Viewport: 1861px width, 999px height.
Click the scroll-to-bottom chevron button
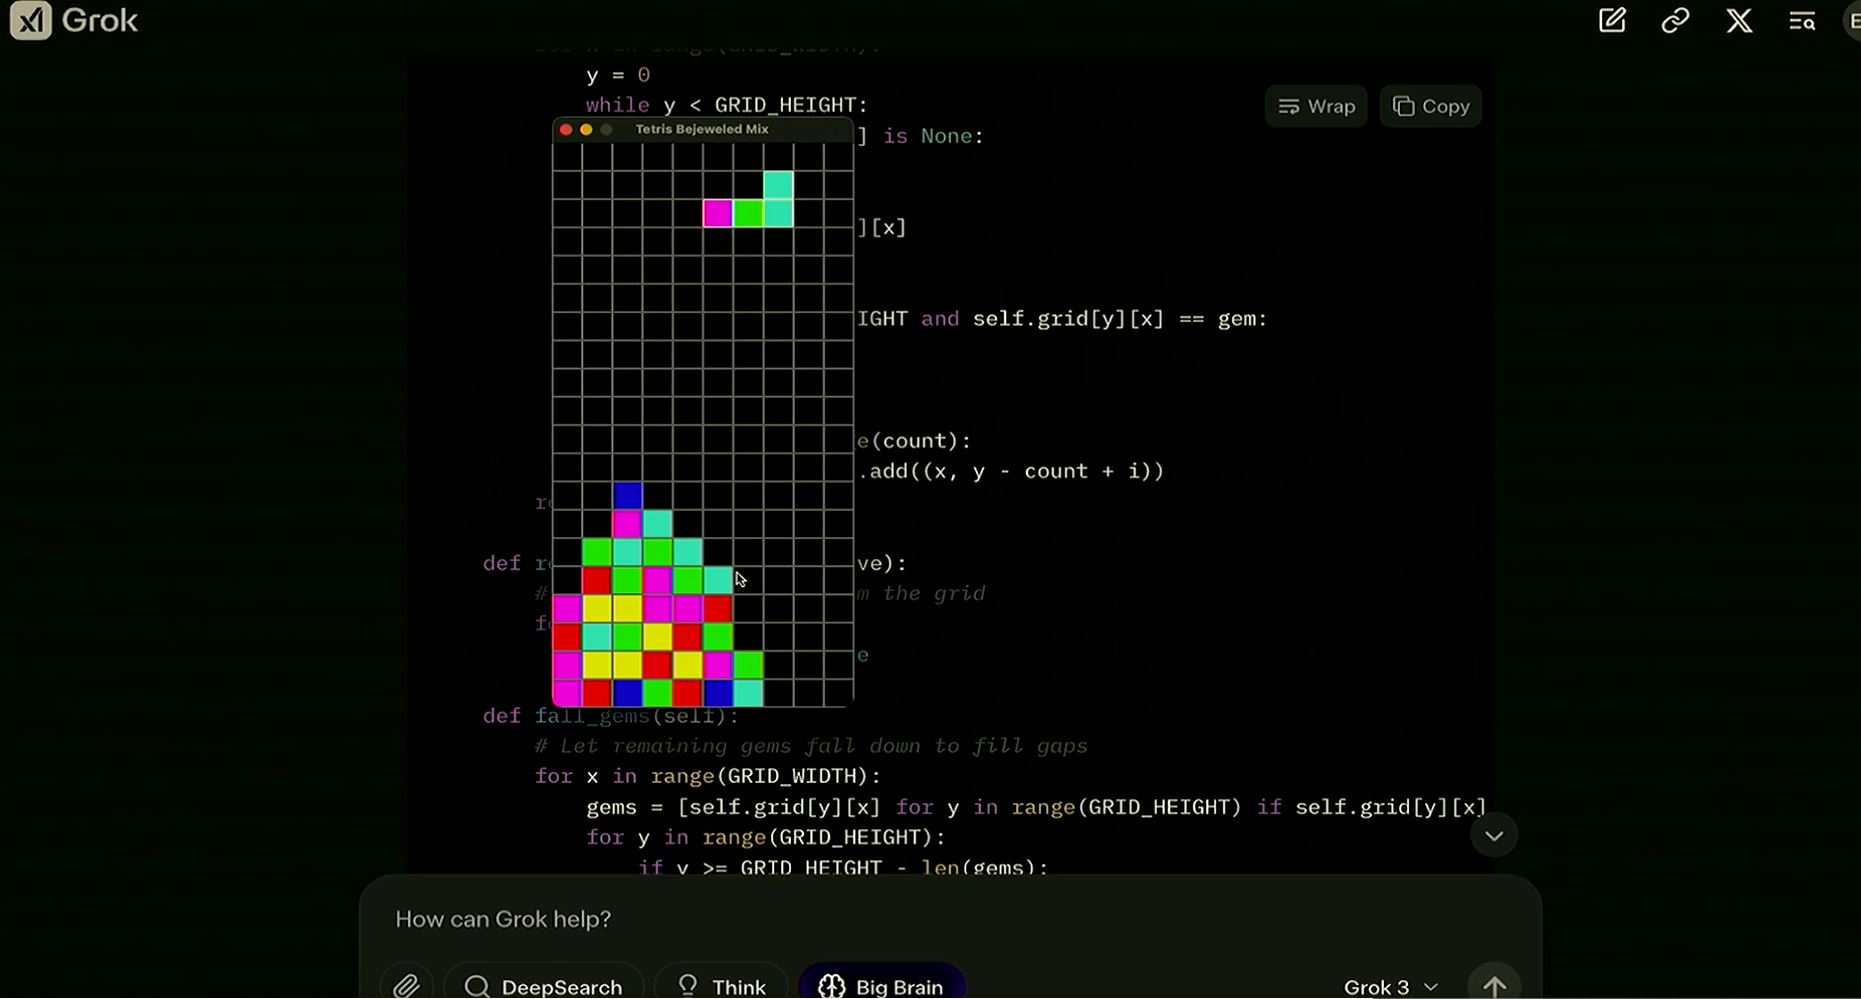1494,836
